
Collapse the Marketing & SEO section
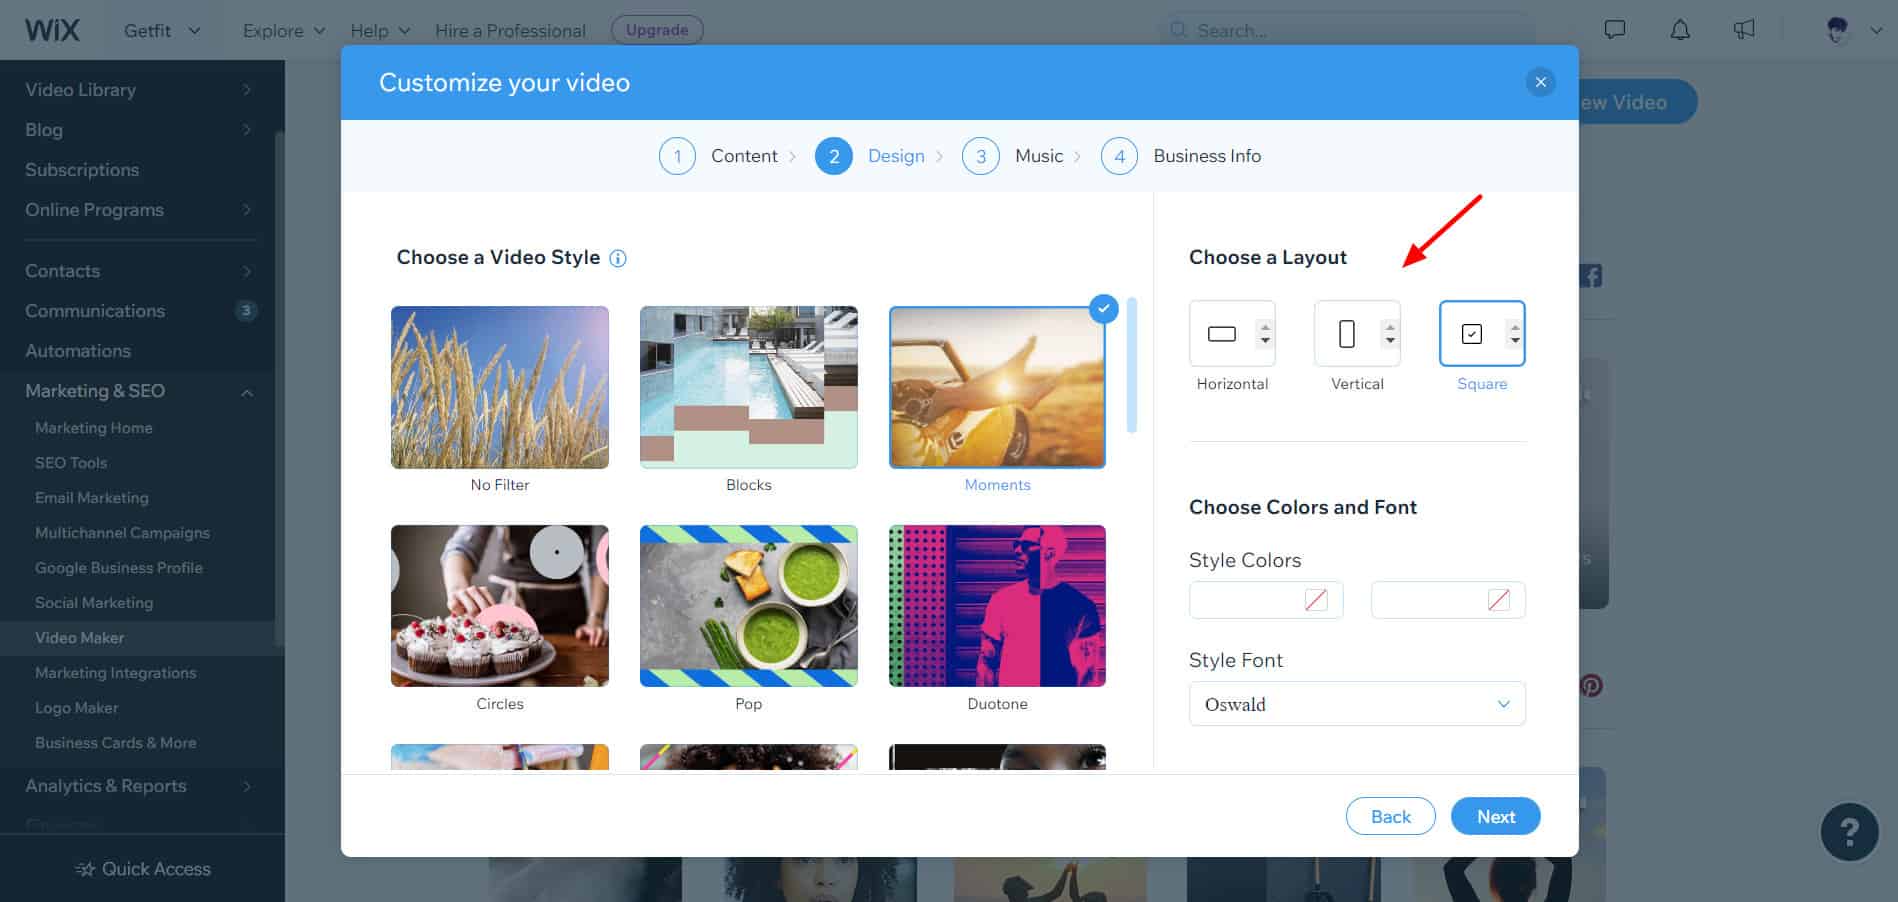pos(246,392)
